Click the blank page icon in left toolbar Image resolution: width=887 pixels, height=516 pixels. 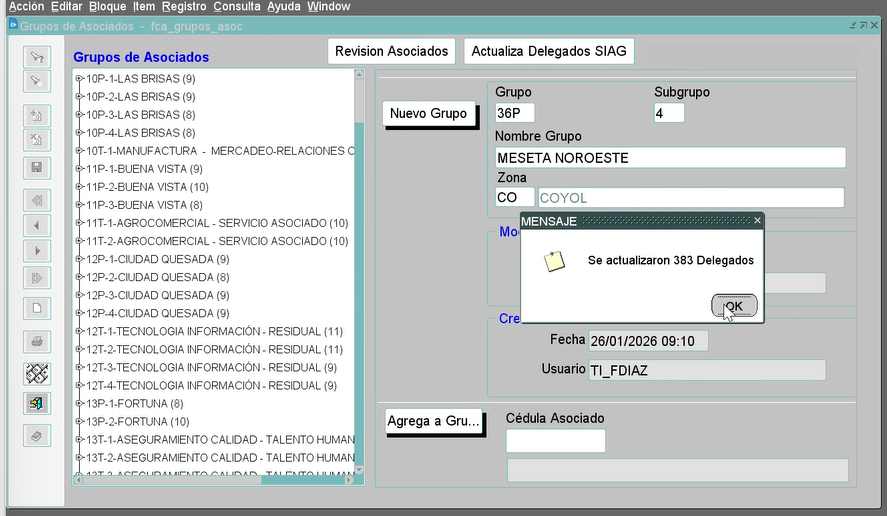pyautogui.click(x=37, y=308)
